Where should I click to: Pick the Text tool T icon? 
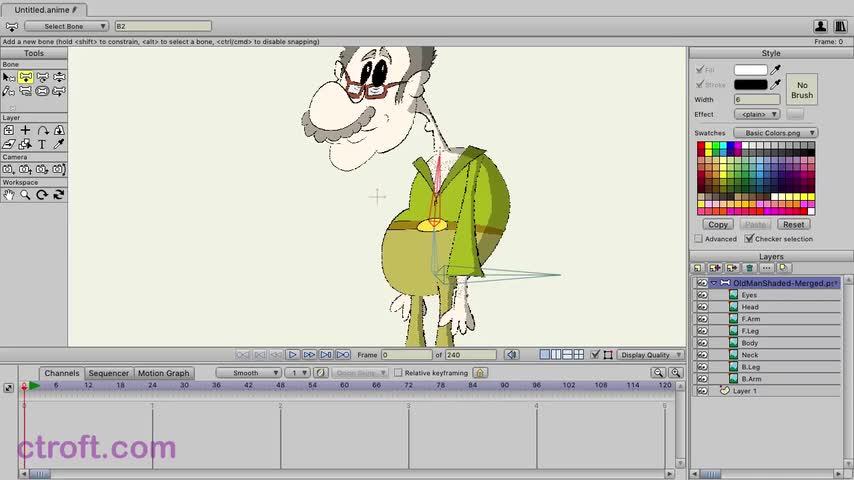tap(42, 144)
